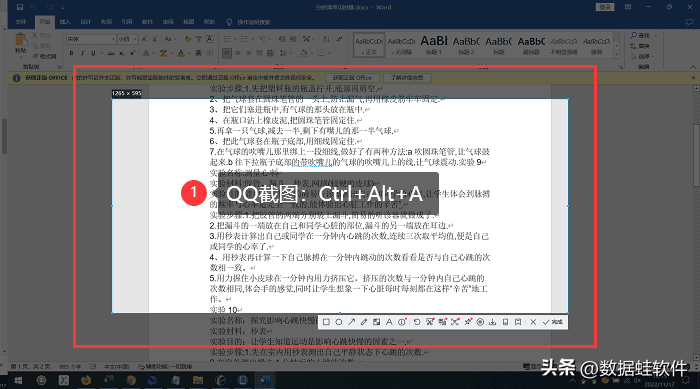Switch to the 视图 ribbon tab
Screen dimensions: 700x389
[188, 22]
